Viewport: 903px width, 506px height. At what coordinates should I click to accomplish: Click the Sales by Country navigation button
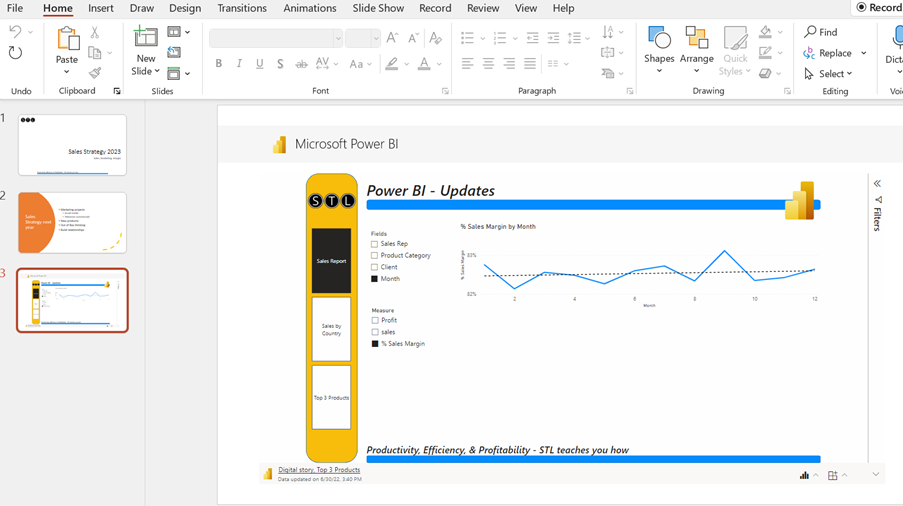point(331,329)
